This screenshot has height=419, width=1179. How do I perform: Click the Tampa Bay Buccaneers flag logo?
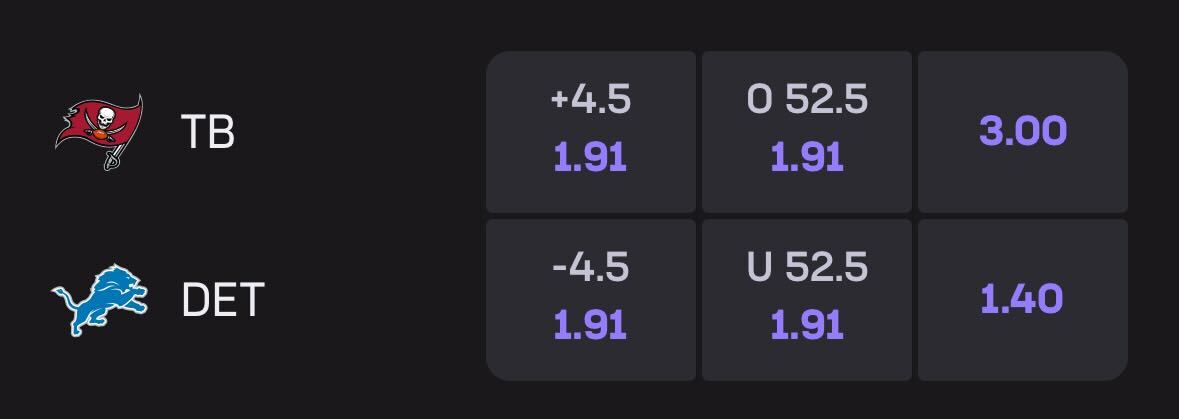98,131
